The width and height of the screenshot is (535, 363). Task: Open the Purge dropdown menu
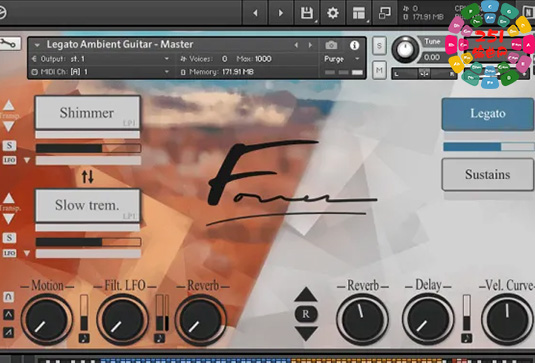pos(342,59)
